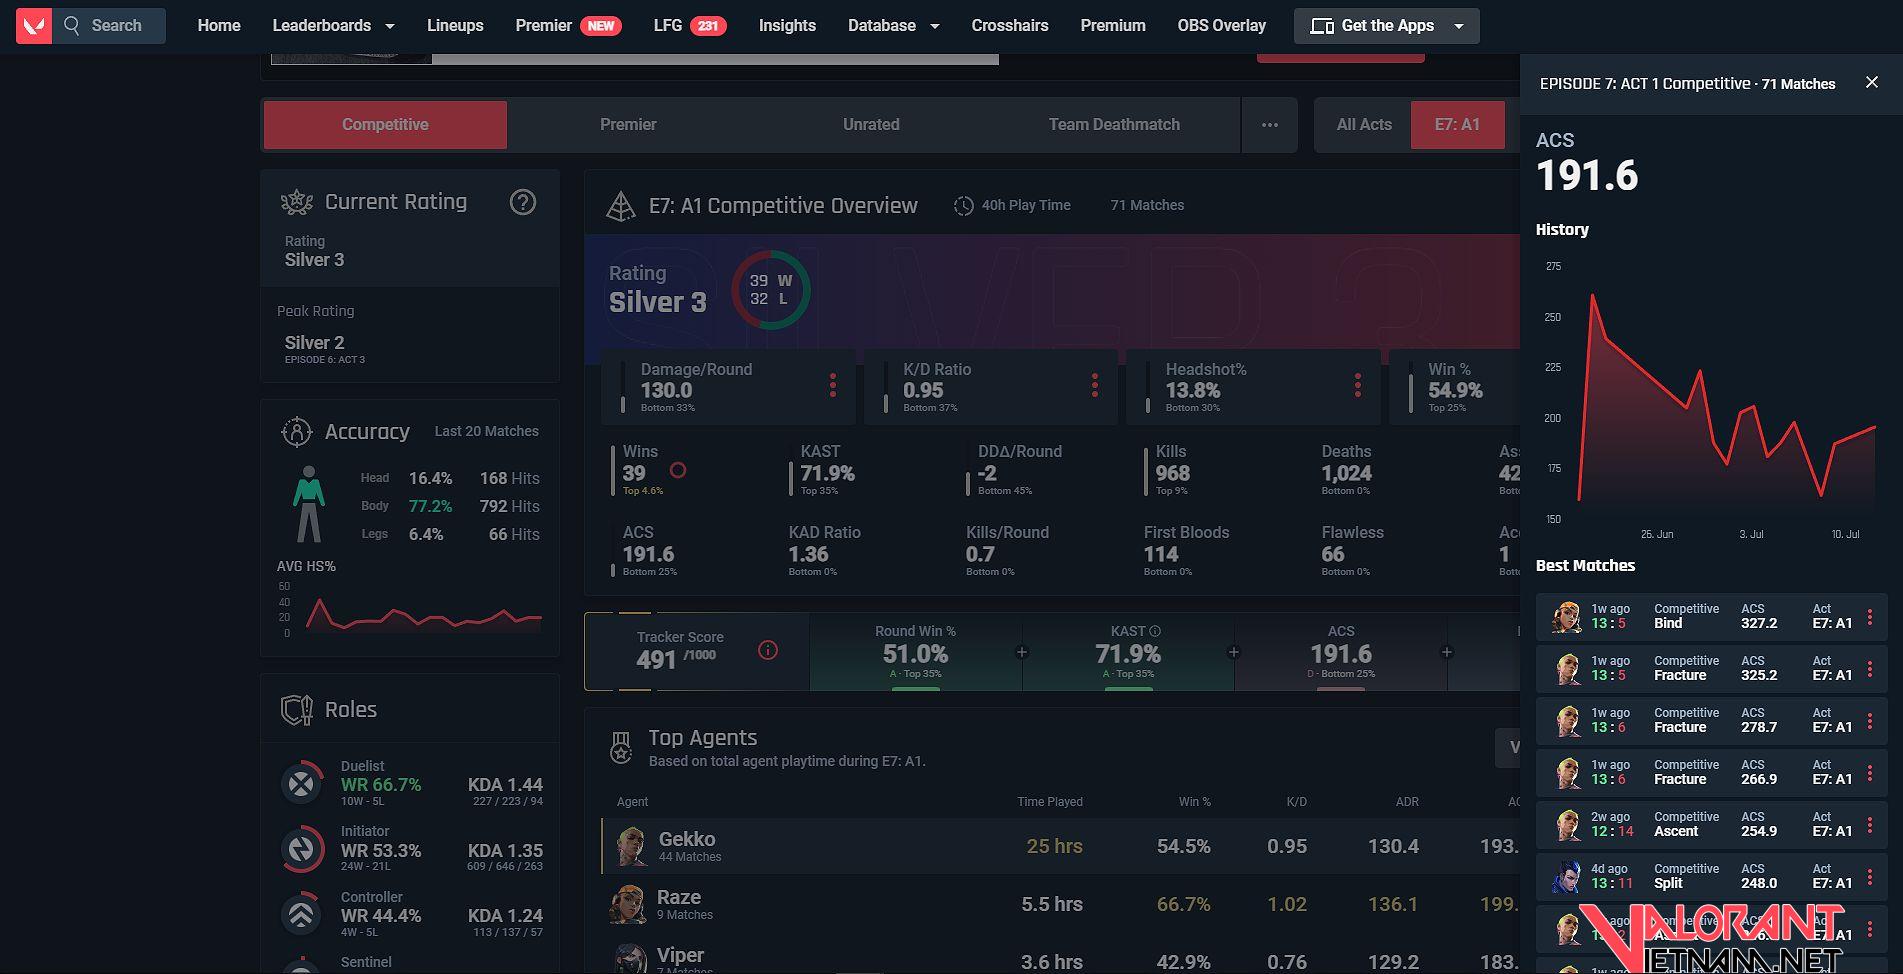The height and width of the screenshot is (974, 1903).
Task: Click the Duelist role icon
Action: 301,784
